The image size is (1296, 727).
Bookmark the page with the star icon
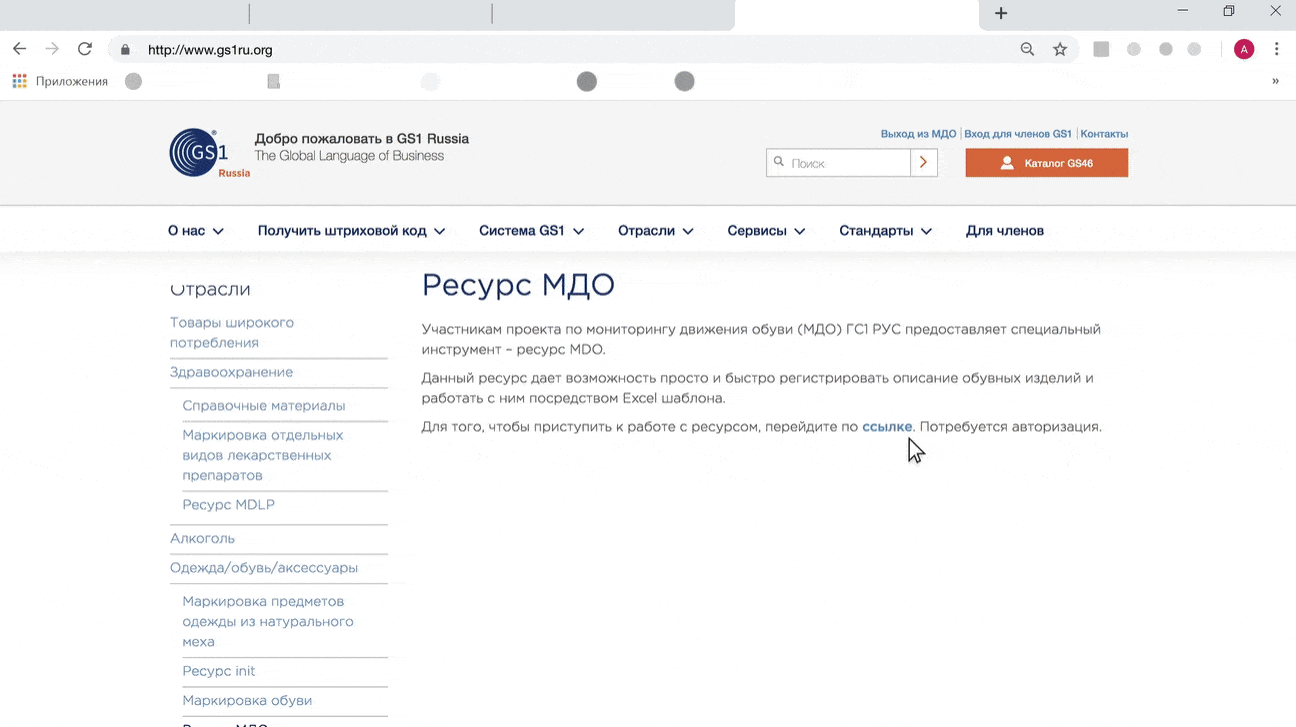tap(1060, 49)
